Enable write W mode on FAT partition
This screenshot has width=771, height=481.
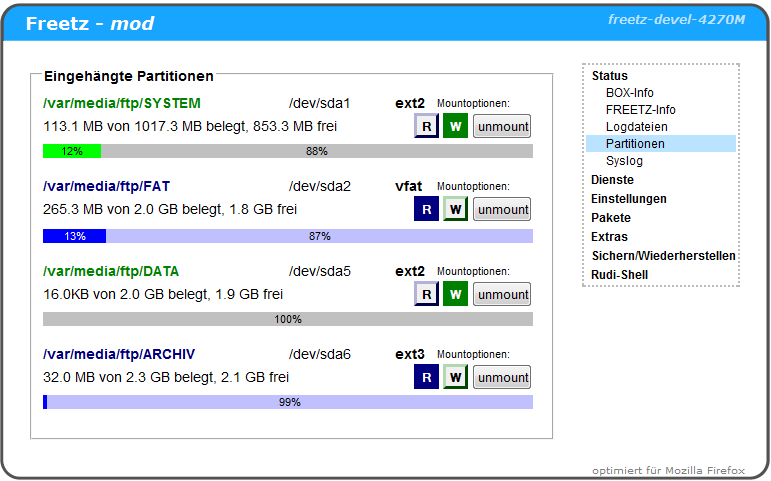point(455,209)
